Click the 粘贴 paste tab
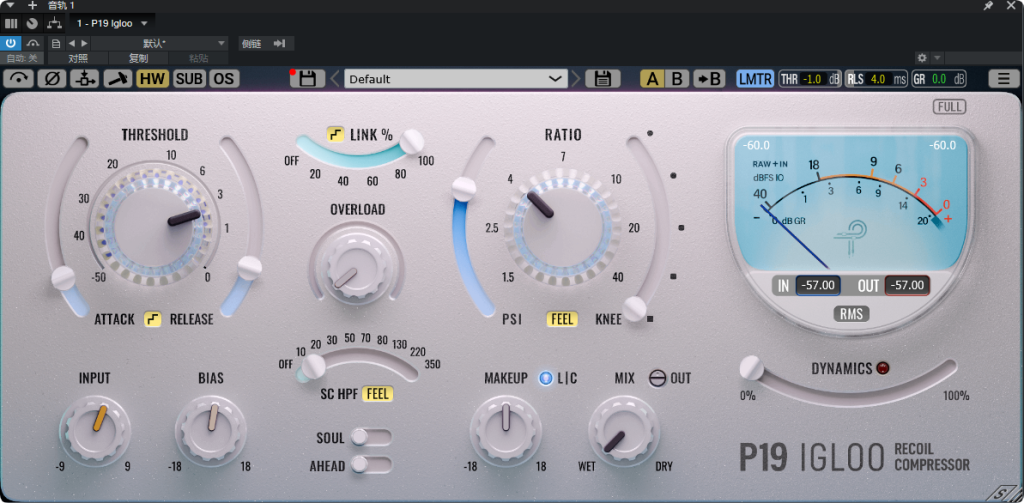 tap(198, 58)
